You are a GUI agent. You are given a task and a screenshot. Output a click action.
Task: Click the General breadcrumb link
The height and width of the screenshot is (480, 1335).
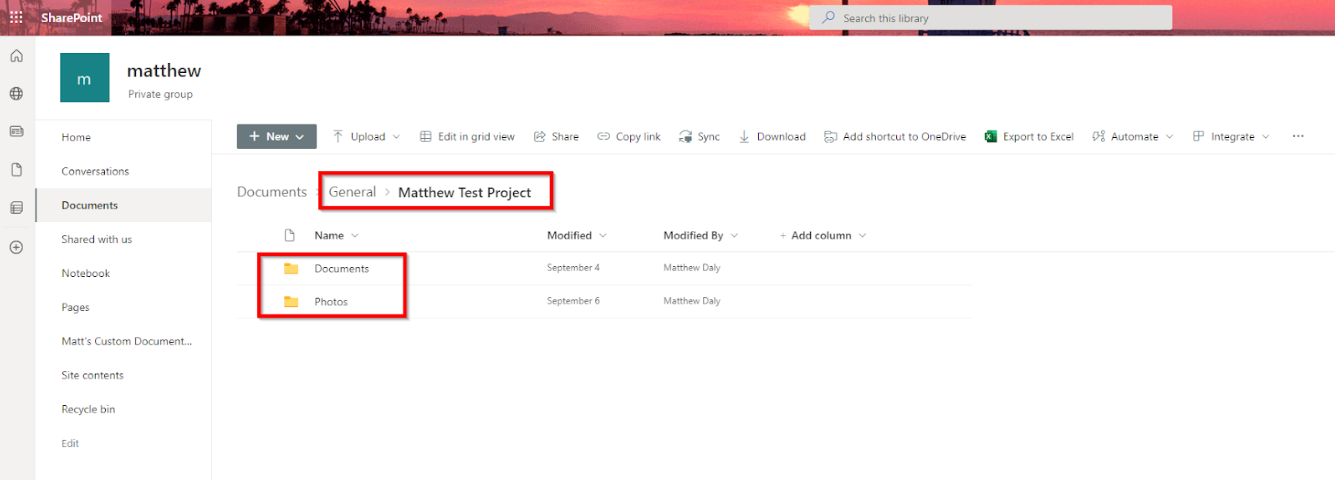click(352, 192)
